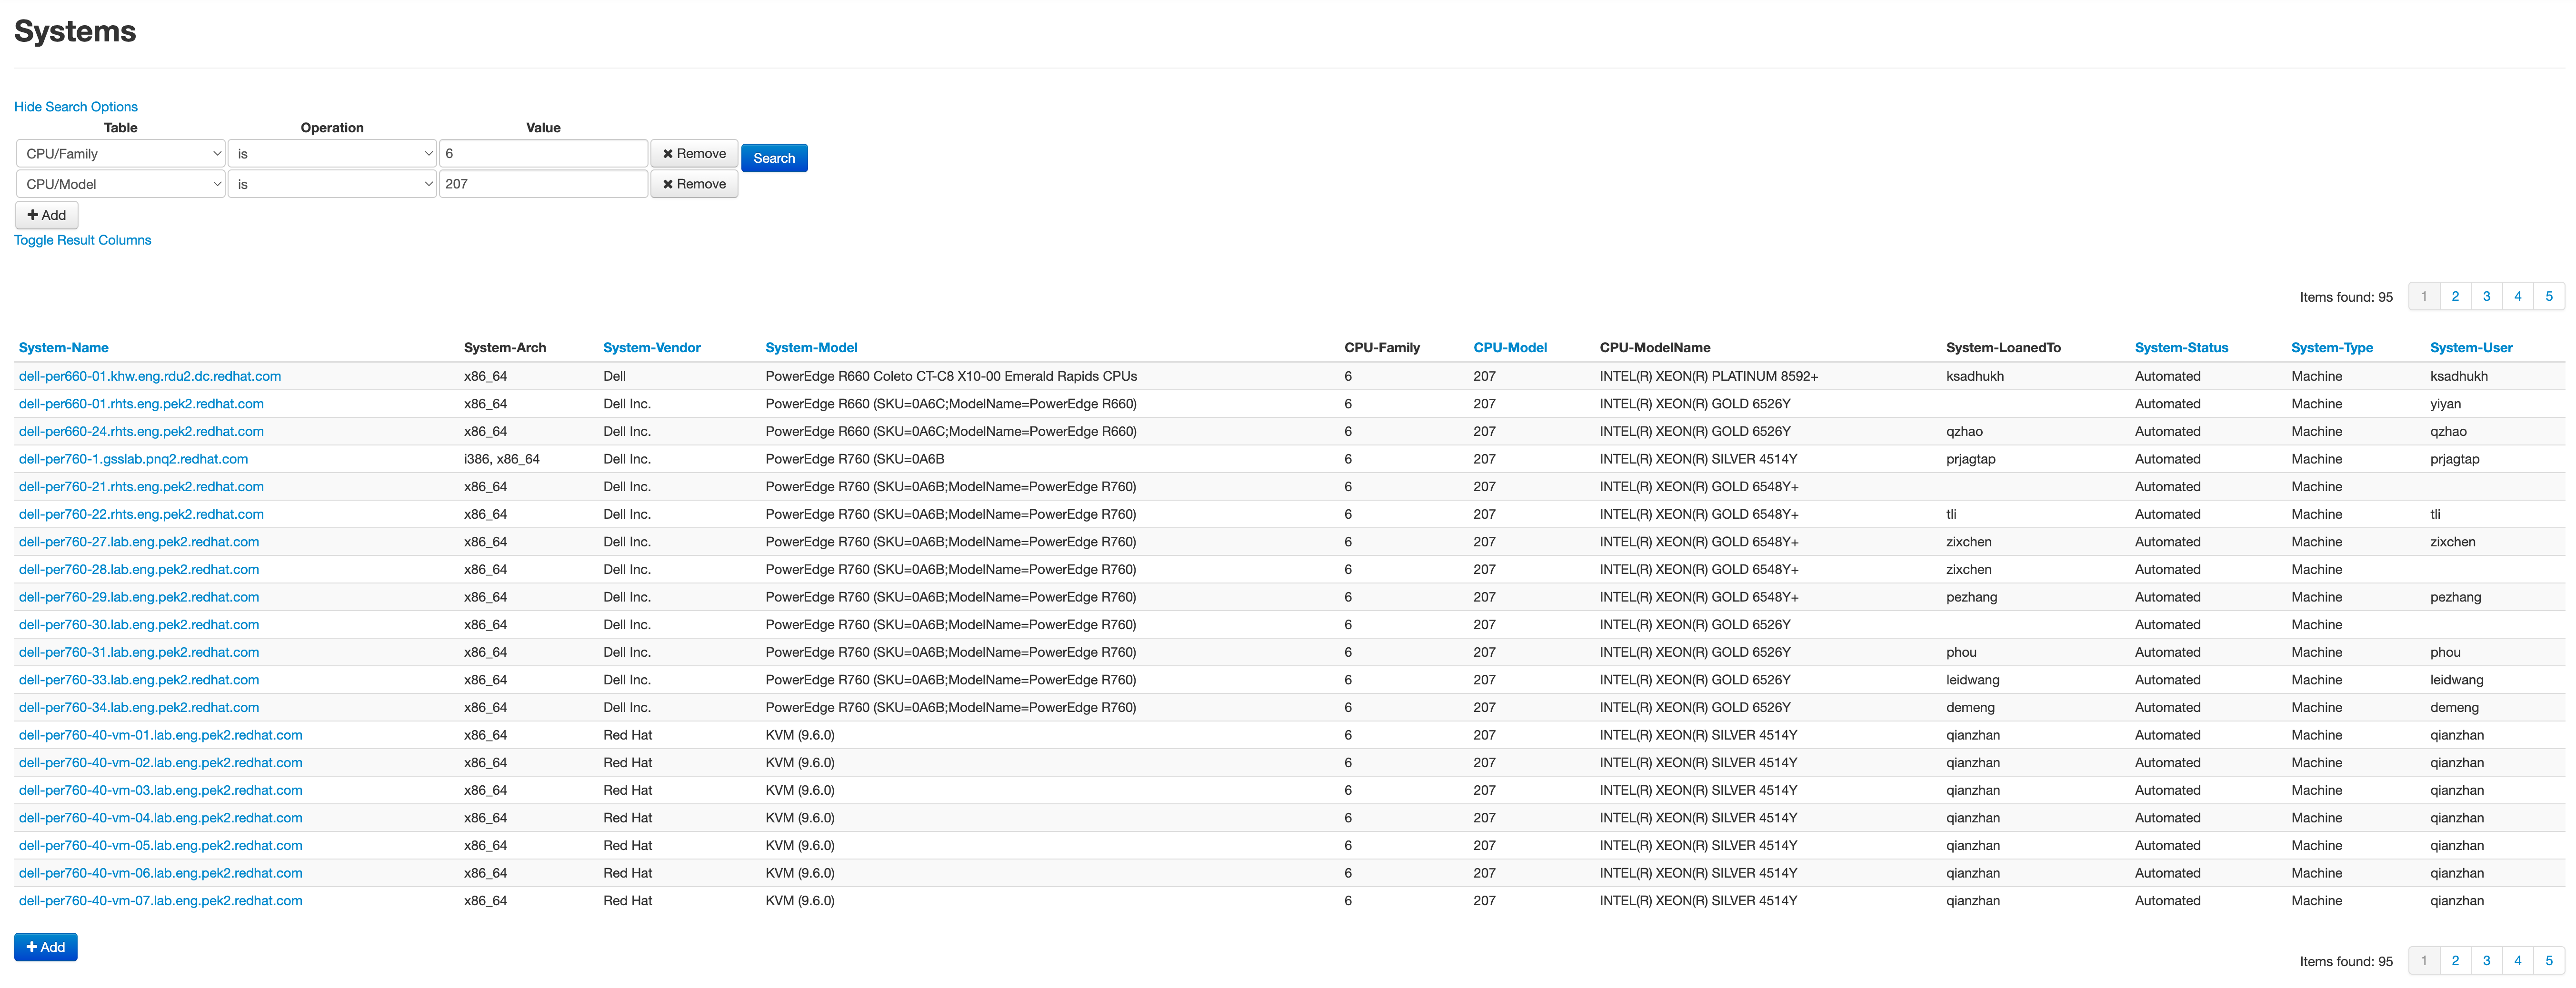Sort results by System-Name column
The image size is (2576, 988).
click(64, 348)
